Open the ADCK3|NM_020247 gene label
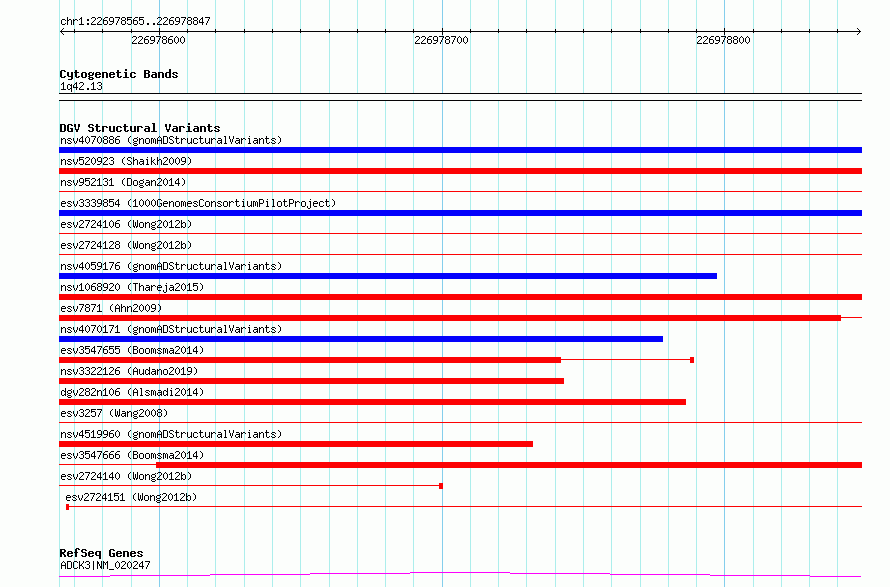Image resolution: width=890 pixels, height=587 pixels. (x=105, y=565)
